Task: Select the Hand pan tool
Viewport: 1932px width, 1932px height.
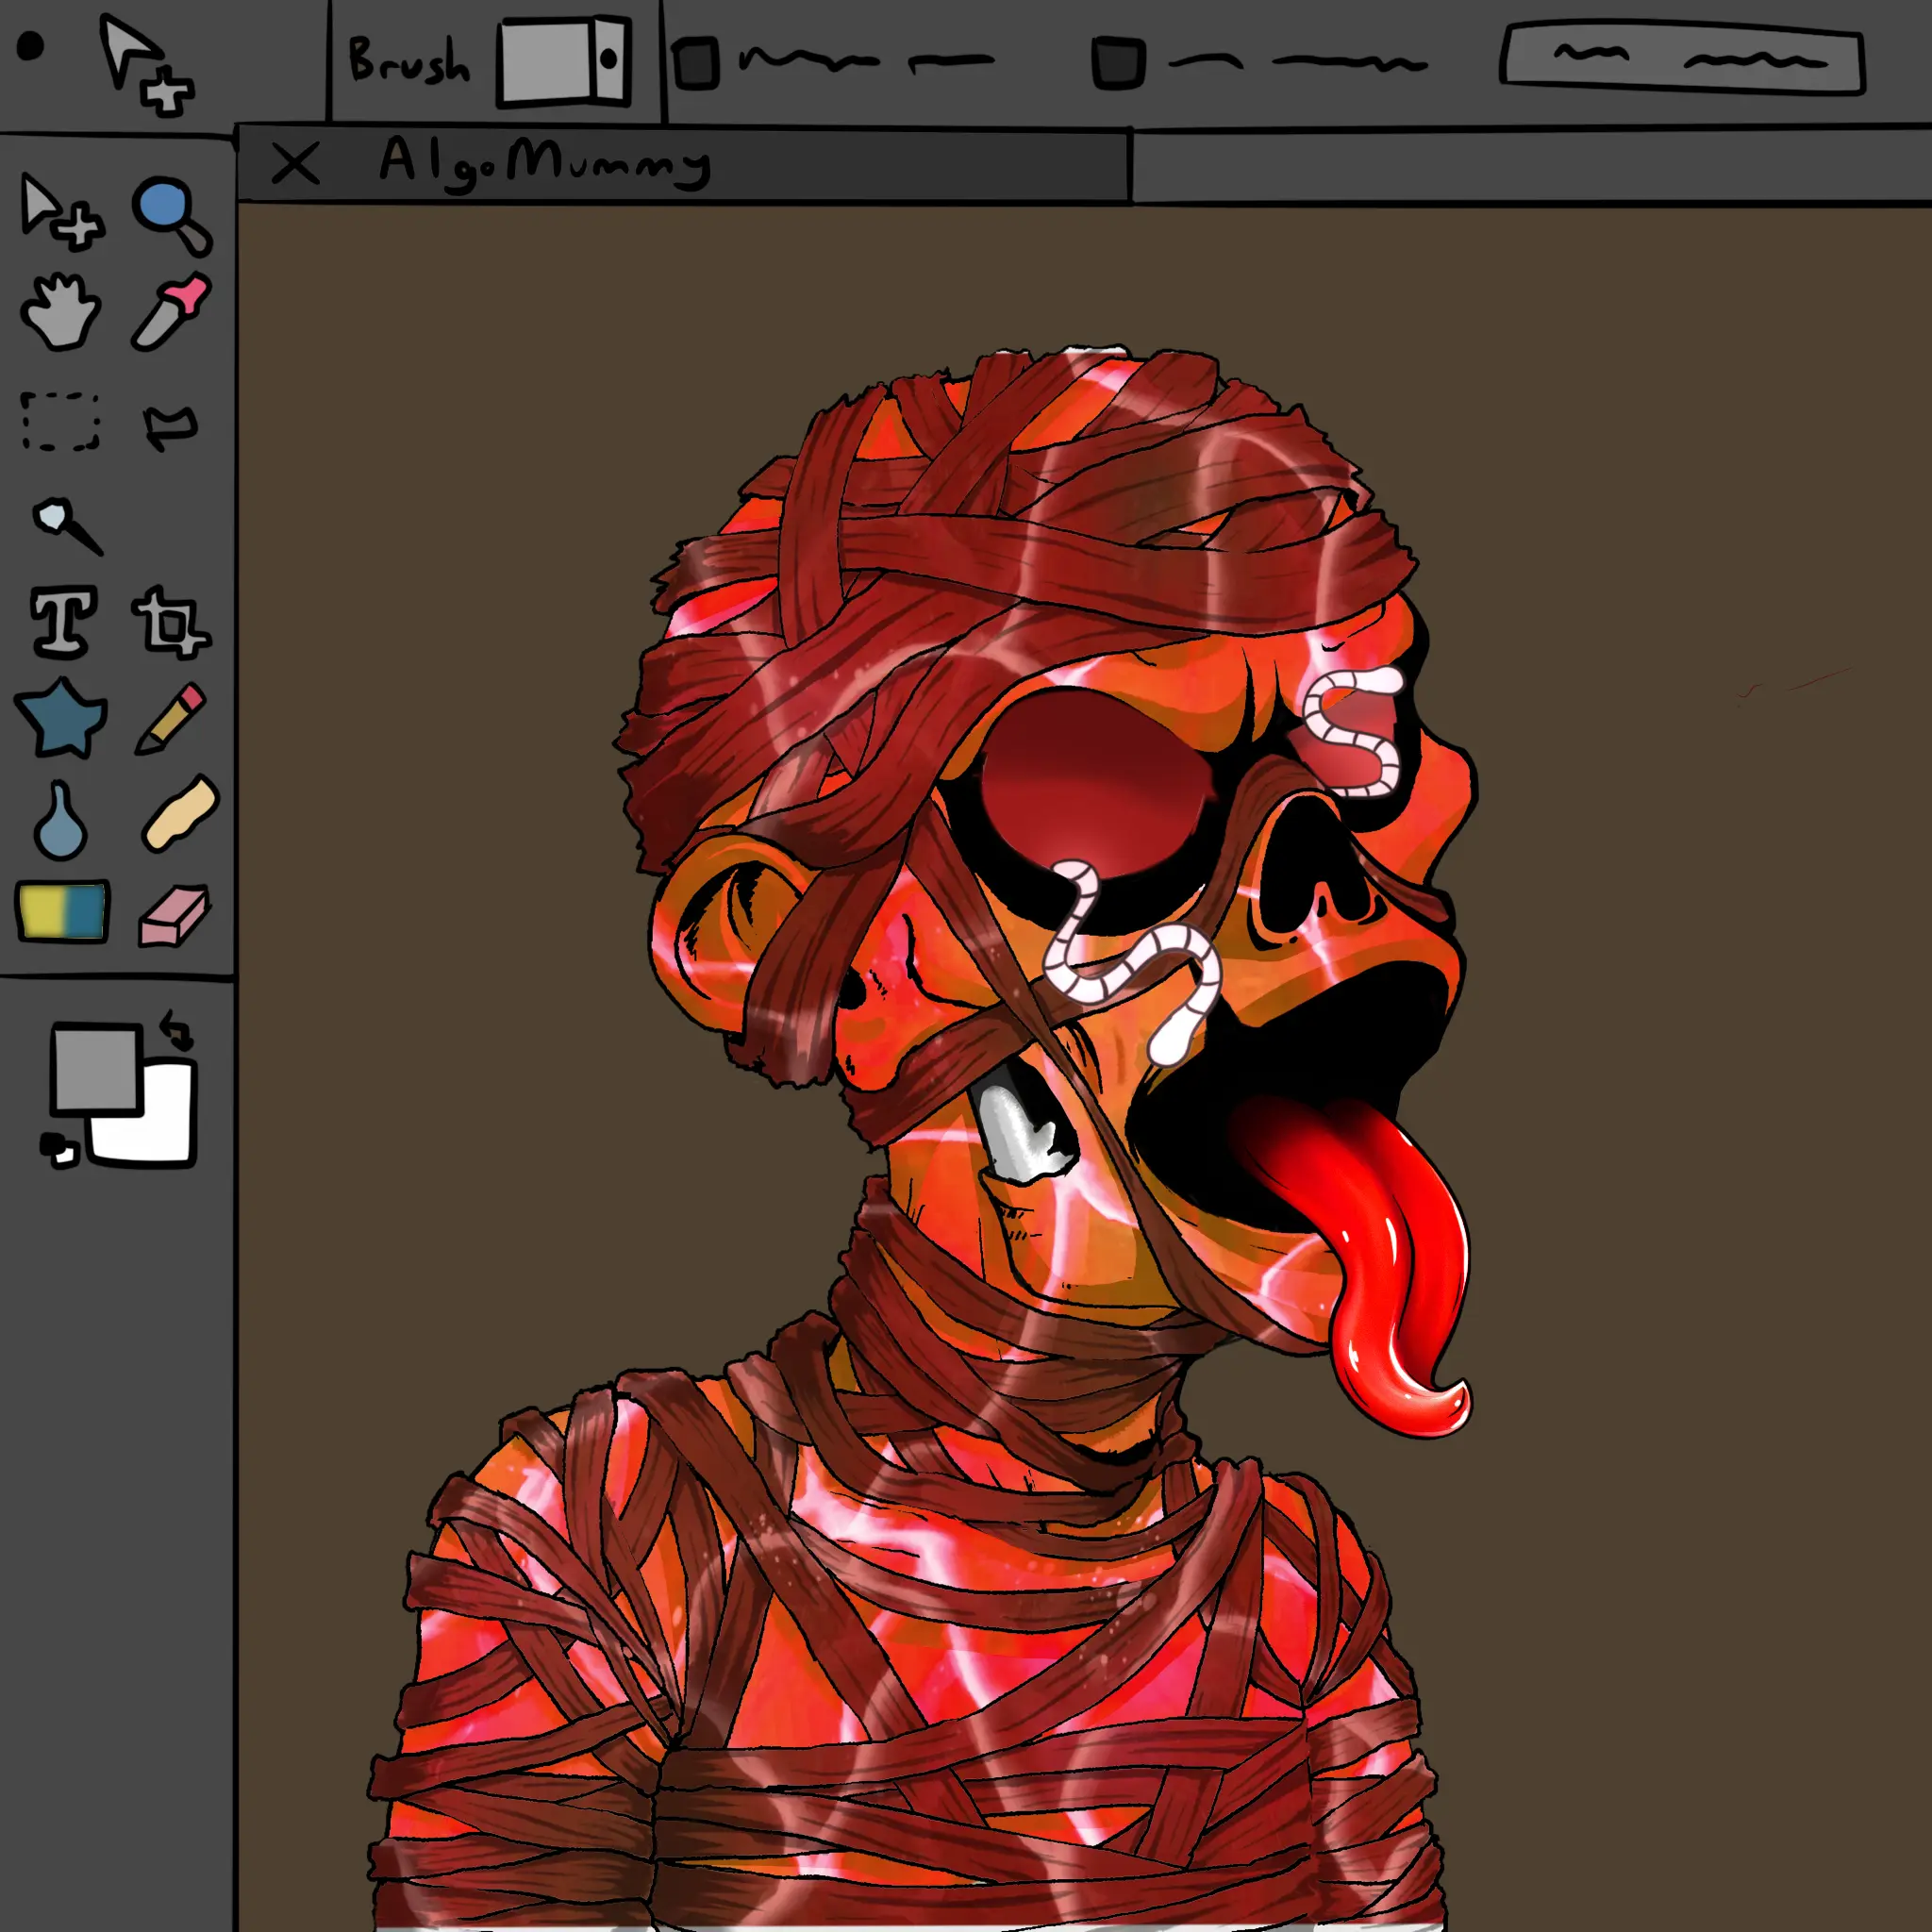Action: coord(60,312)
